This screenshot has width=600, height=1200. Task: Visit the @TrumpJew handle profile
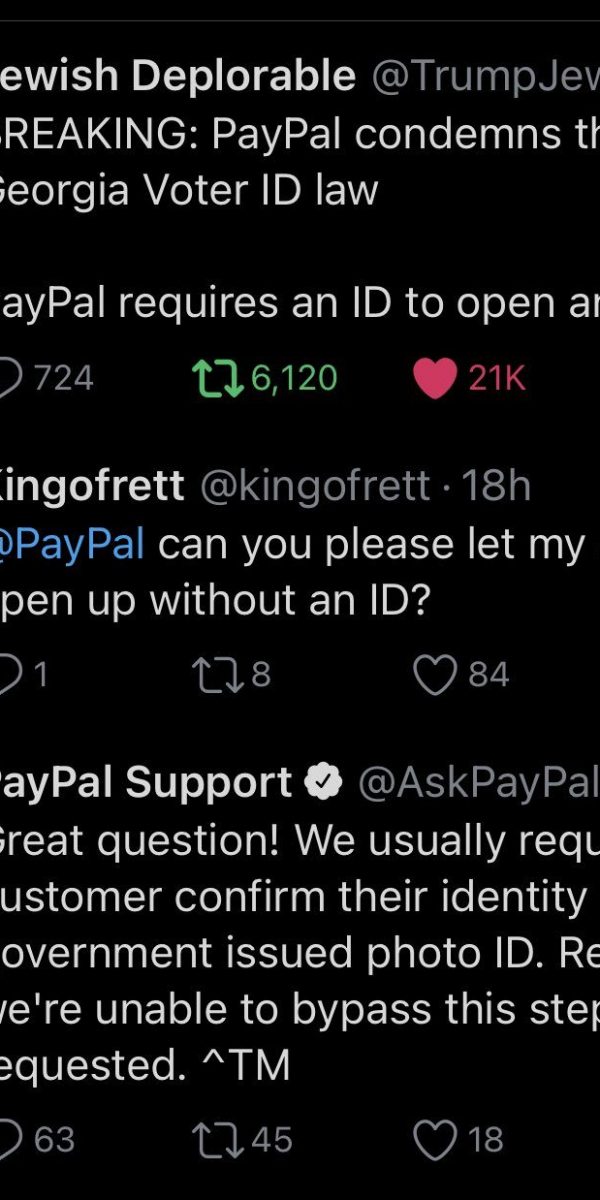[486, 76]
